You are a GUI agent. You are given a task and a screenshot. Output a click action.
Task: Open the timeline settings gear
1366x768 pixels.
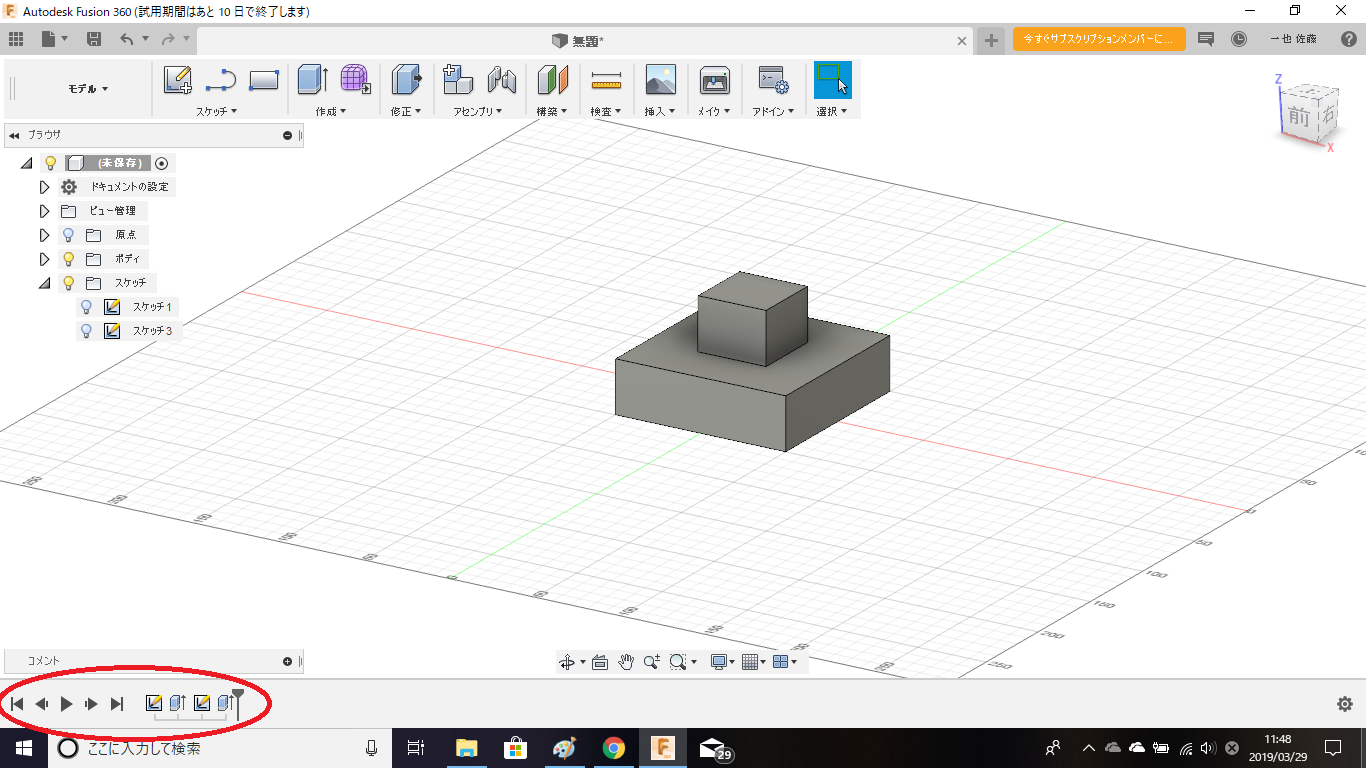click(1345, 704)
